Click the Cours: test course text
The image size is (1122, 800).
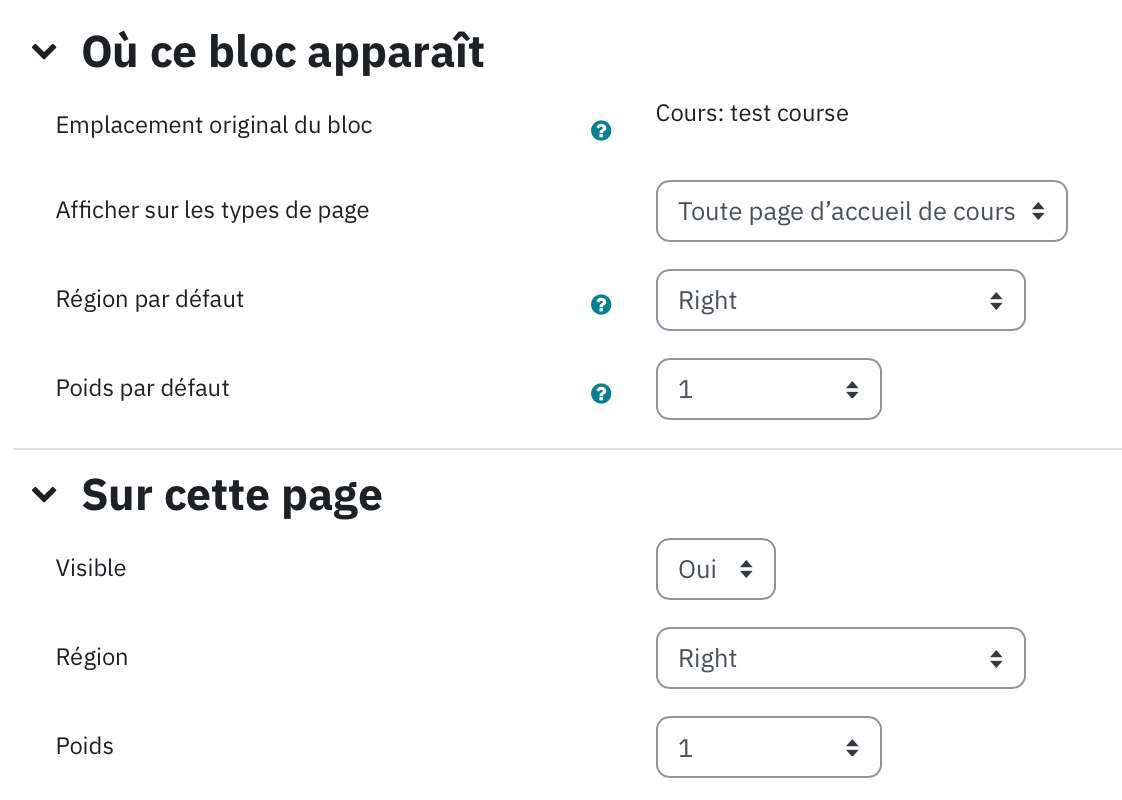tap(752, 113)
